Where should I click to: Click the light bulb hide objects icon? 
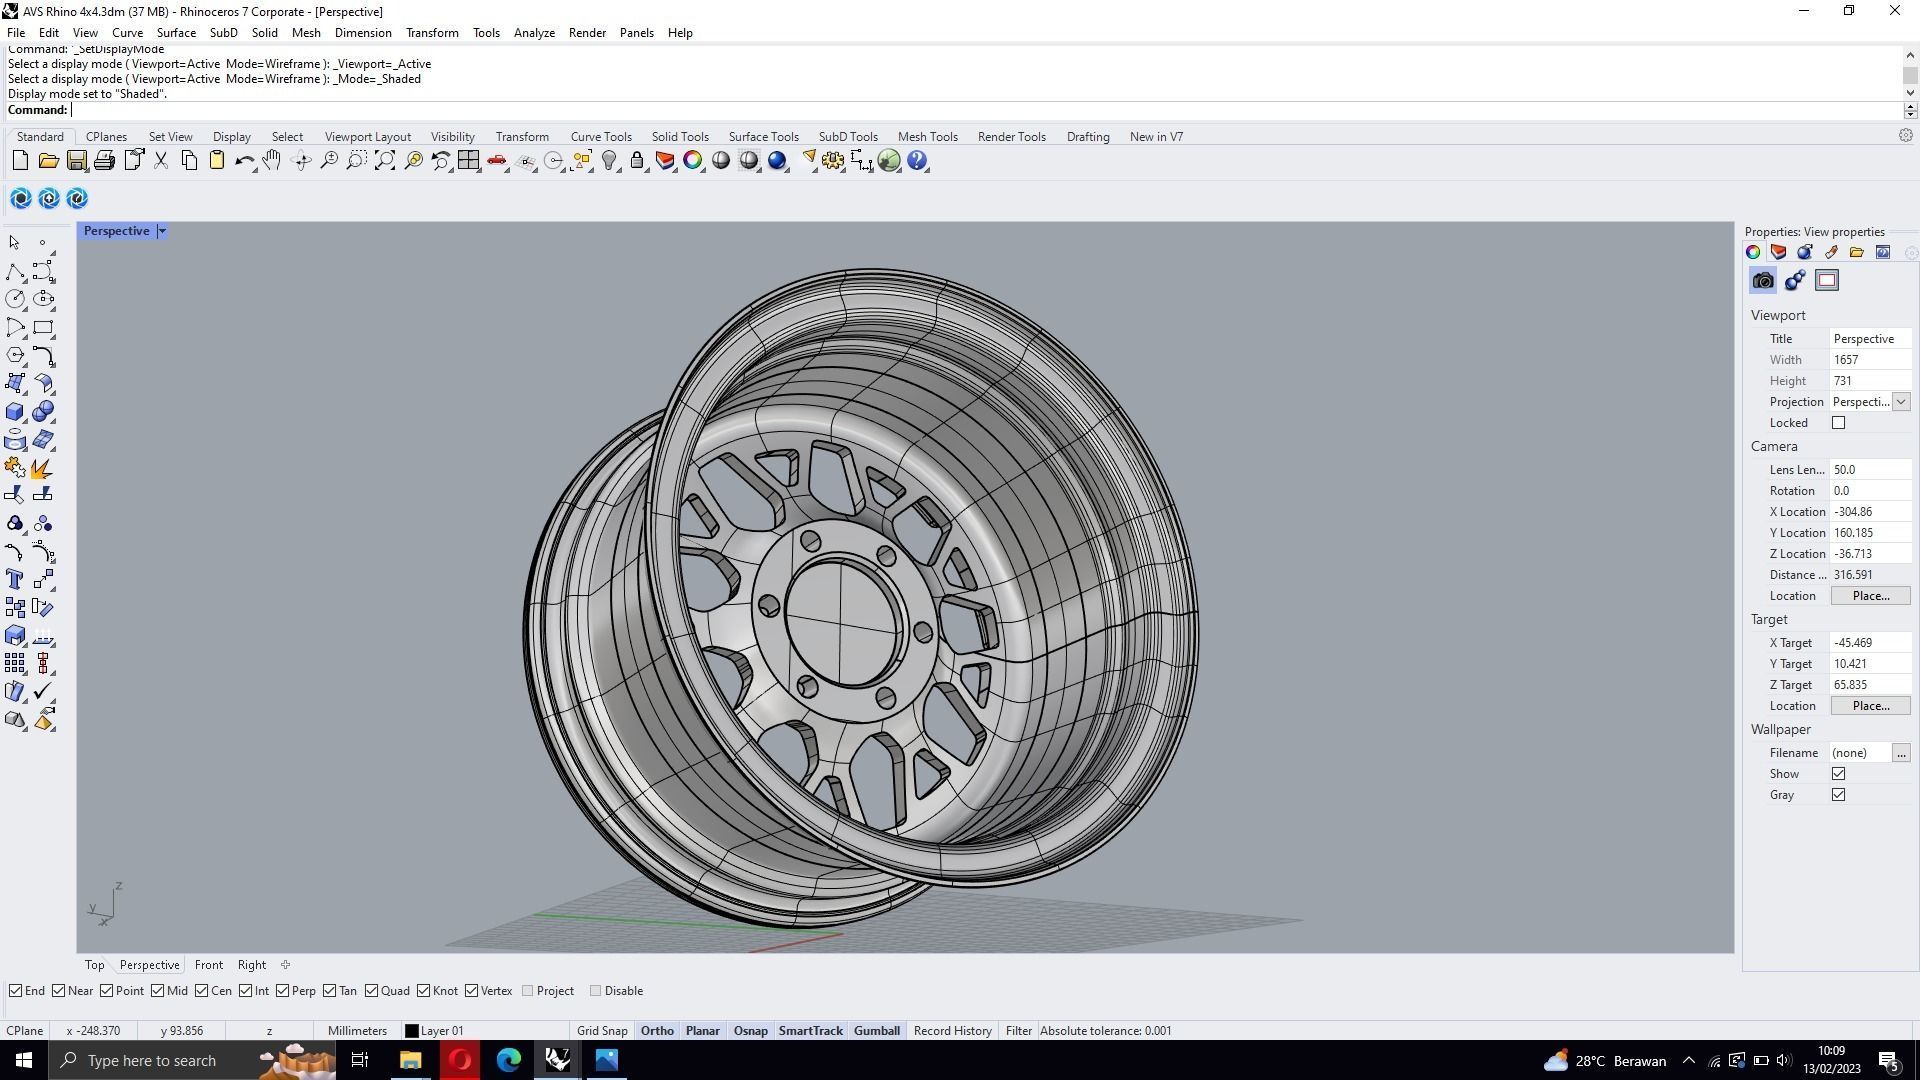click(x=609, y=160)
